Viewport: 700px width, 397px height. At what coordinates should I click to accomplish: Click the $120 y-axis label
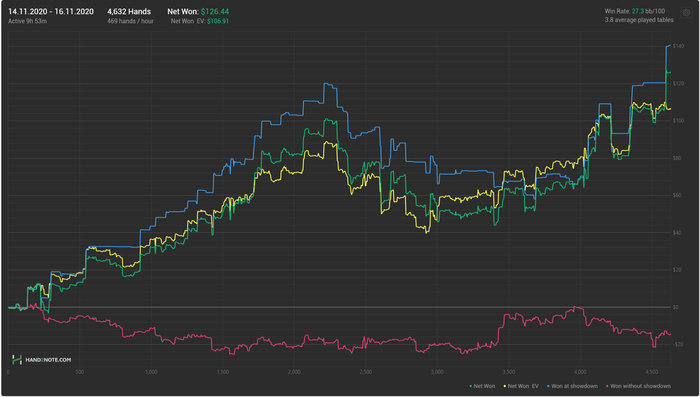point(678,84)
